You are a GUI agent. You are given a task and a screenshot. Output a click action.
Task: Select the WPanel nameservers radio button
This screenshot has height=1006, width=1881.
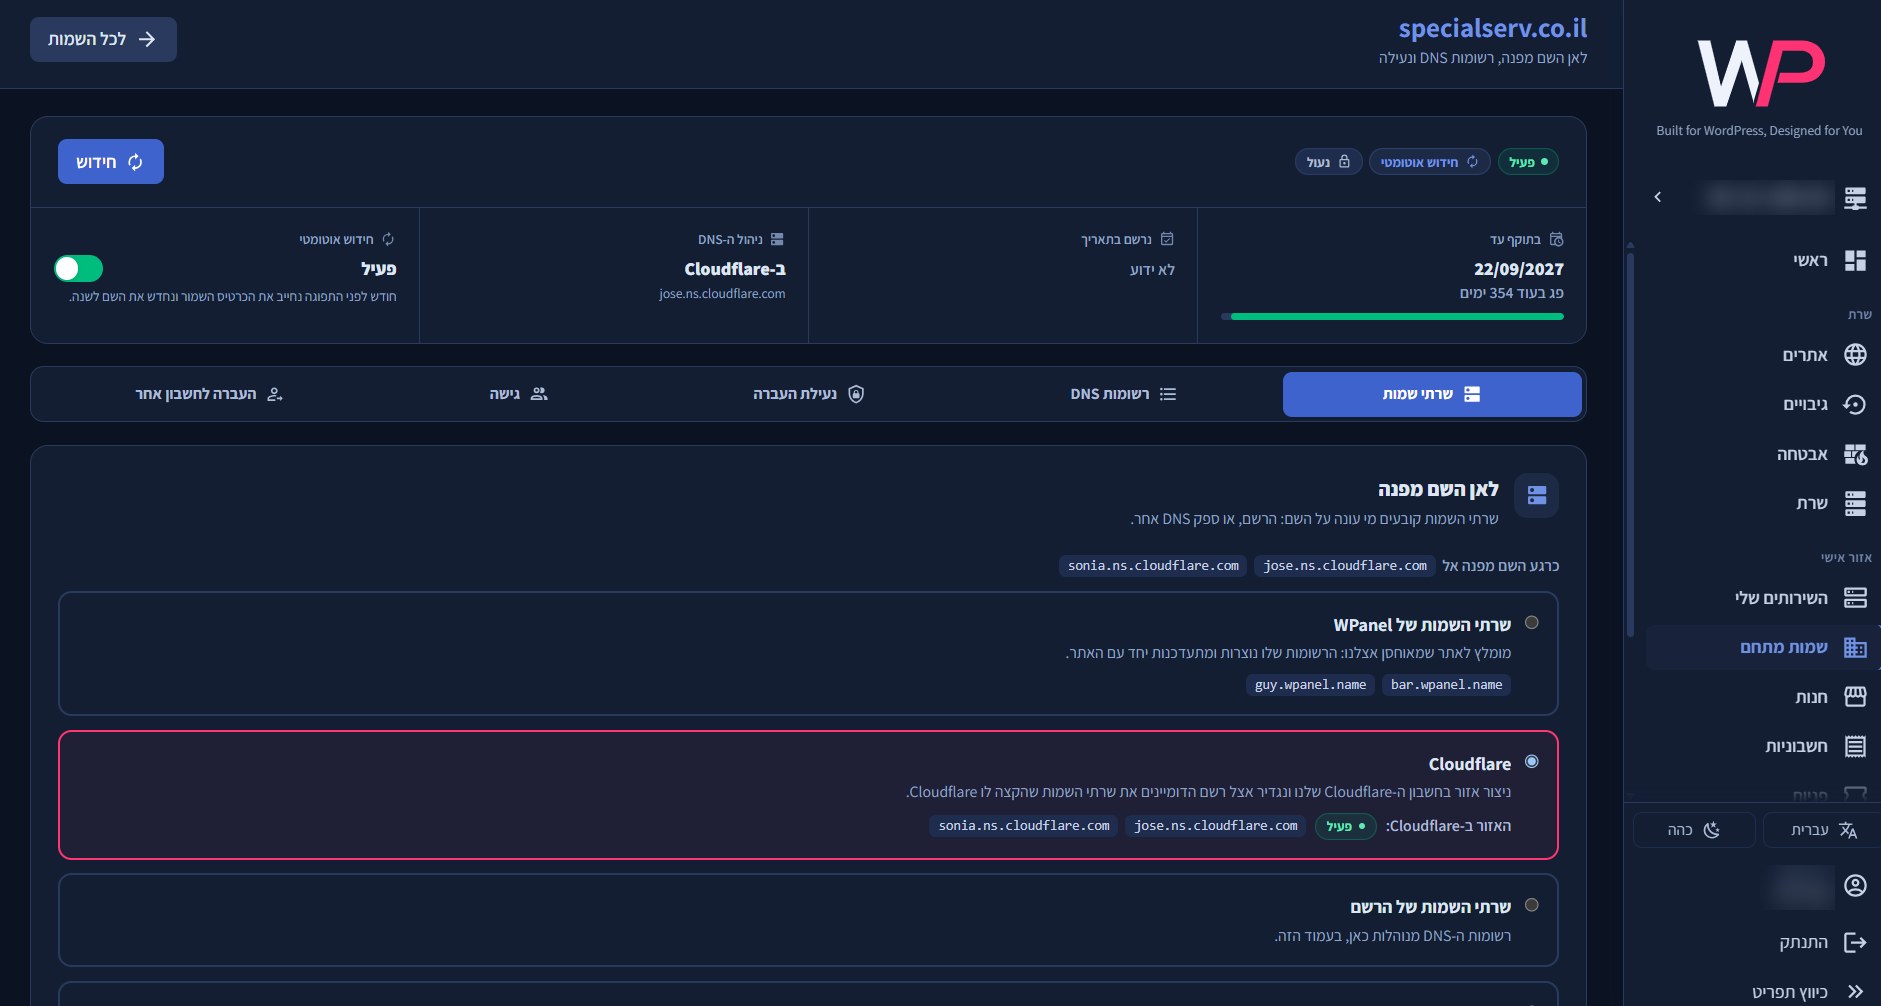click(x=1531, y=623)
